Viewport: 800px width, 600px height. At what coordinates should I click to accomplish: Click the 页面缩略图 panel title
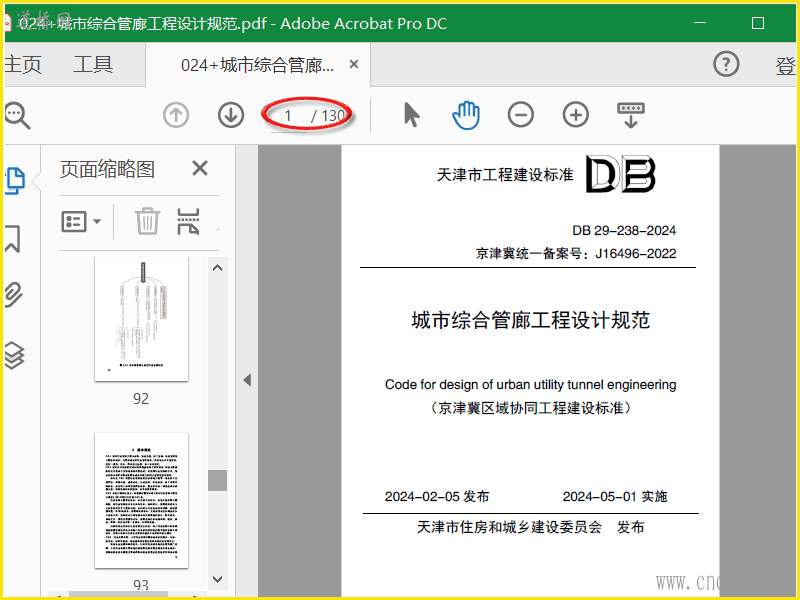click(x=107, y=169)
